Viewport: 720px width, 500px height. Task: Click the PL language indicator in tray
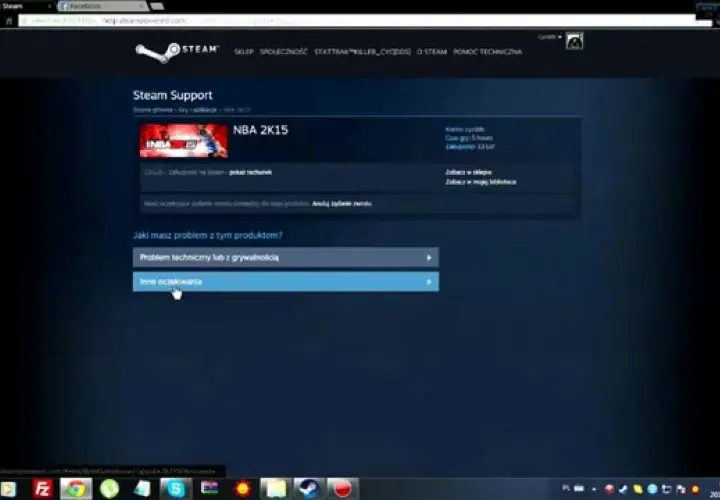(567, 488)
